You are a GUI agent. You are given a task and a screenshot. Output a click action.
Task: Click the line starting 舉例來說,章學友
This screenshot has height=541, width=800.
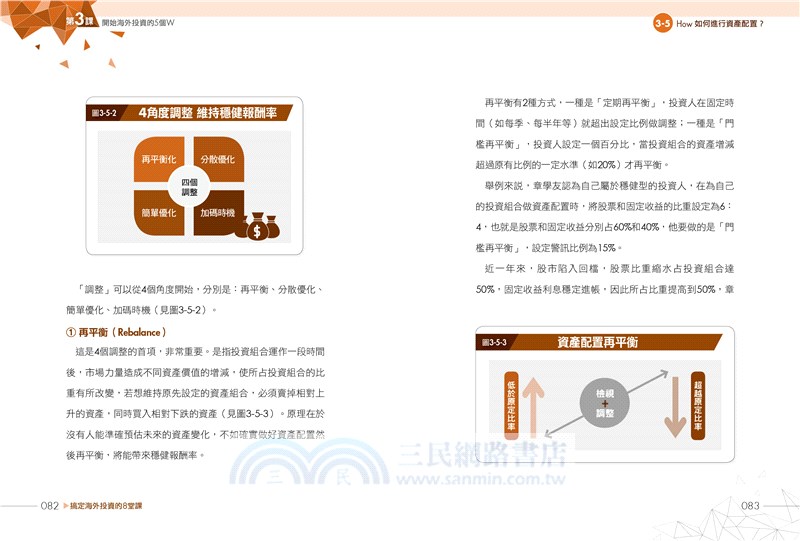click(609, 186)
